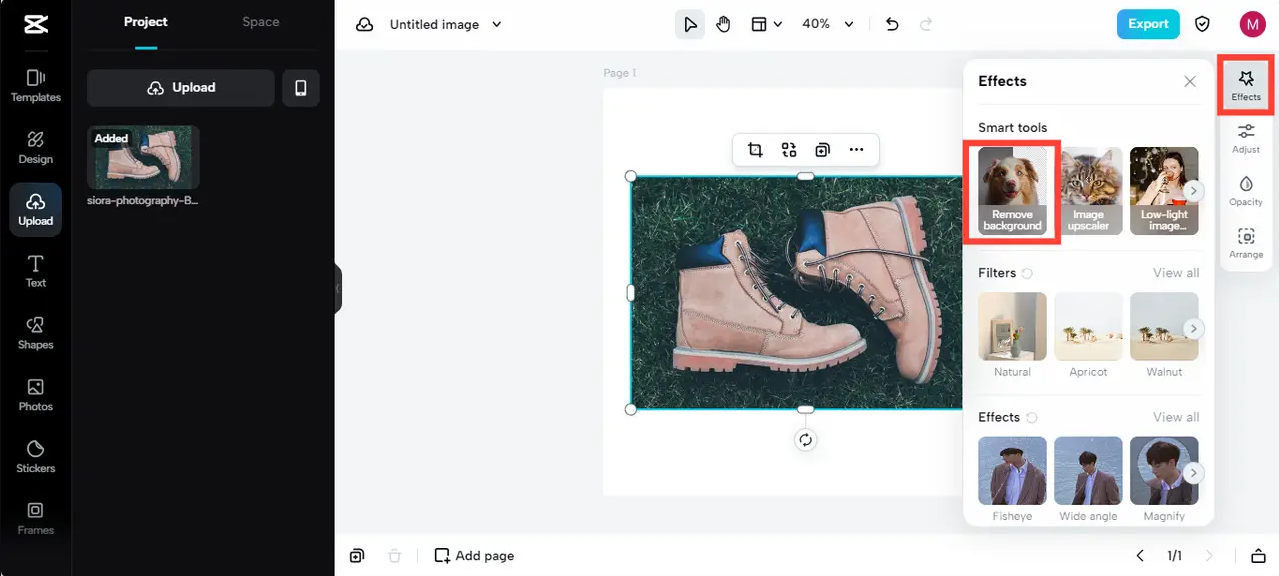
Task: Open the Opacity tool
Action: click(1246, 191)
